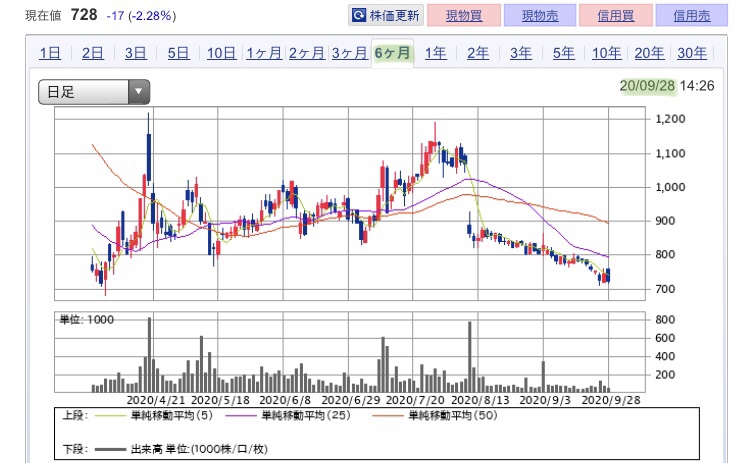Show the 3年 chart range
Image resolution: width=735 pixels, height=463 pixels.
[x=521, y=53]
